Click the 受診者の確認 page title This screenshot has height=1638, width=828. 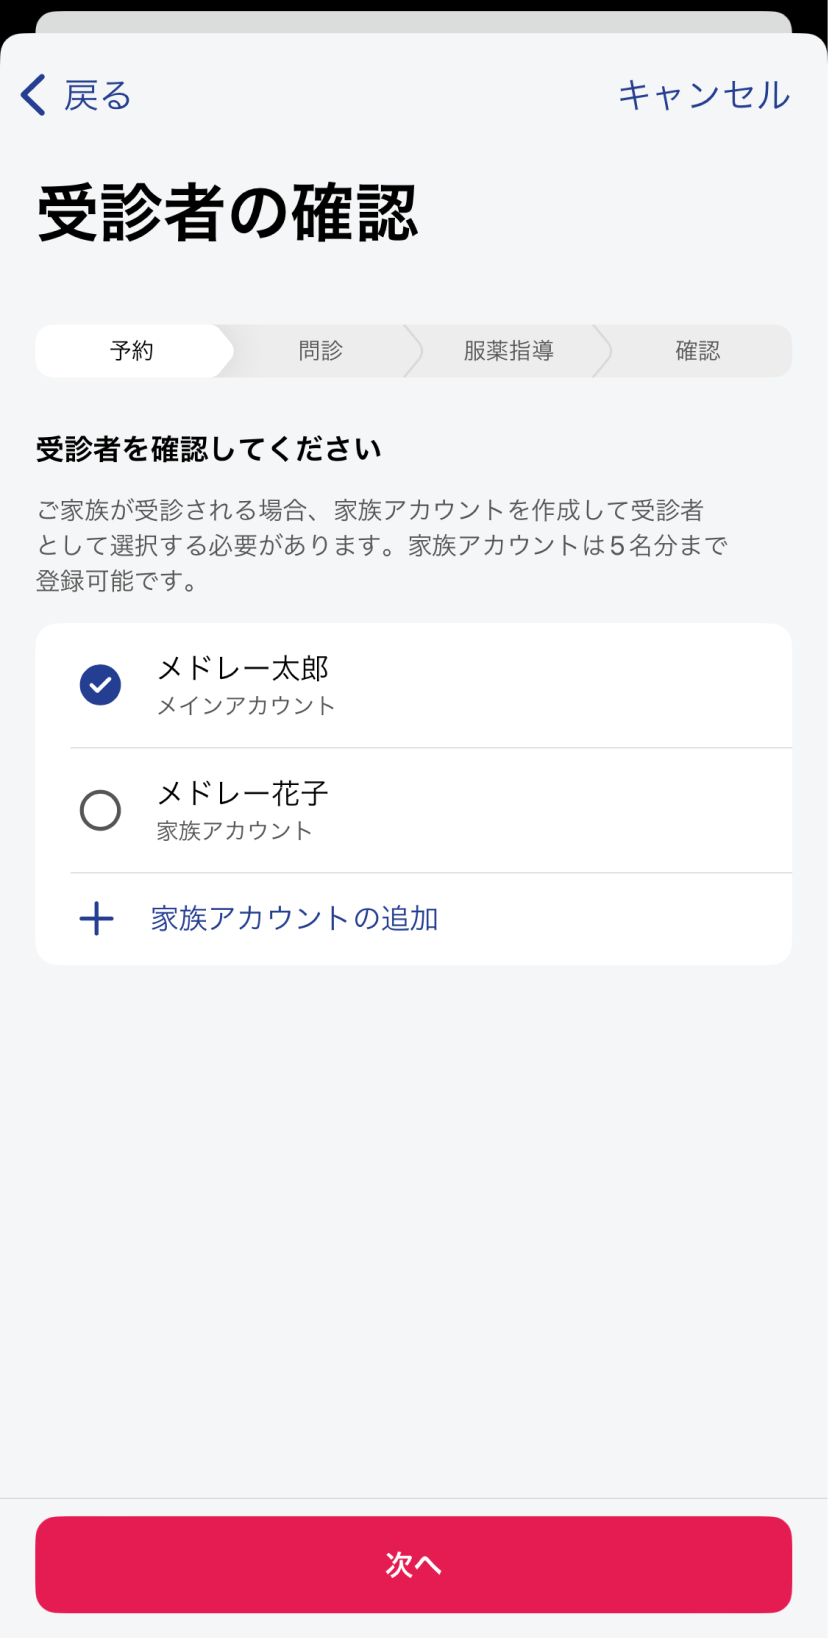coord(227,212)
